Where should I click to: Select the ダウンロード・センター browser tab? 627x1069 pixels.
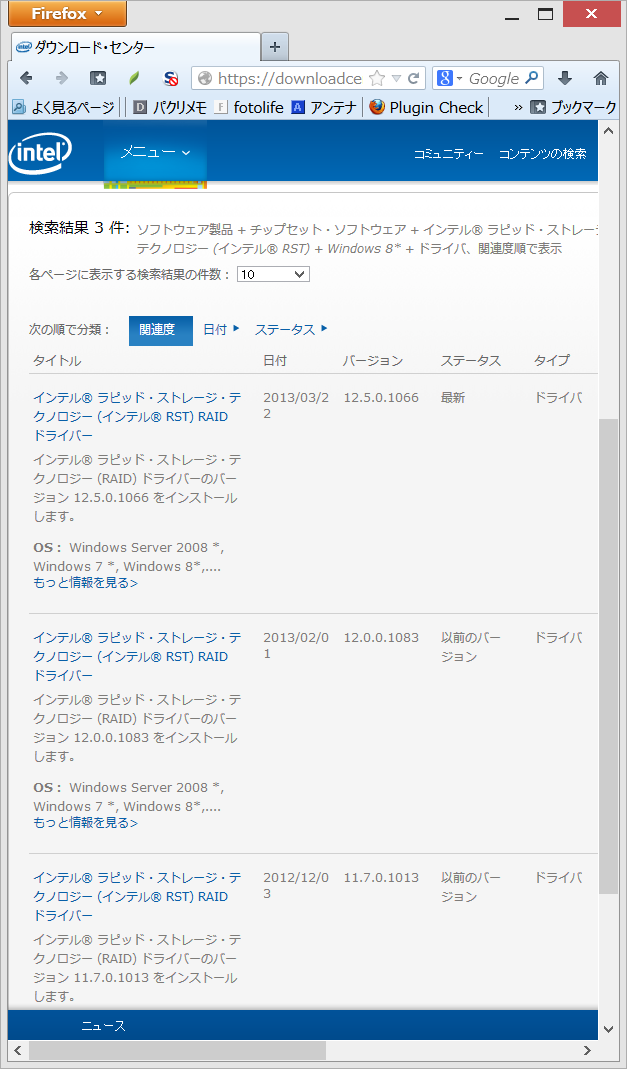click(135, 47)
